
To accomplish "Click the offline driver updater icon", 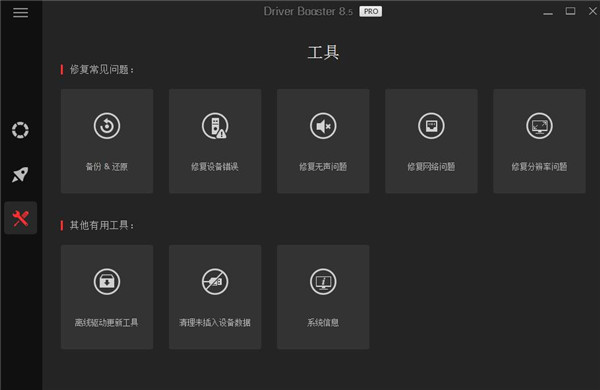I will tap(107, 282).
